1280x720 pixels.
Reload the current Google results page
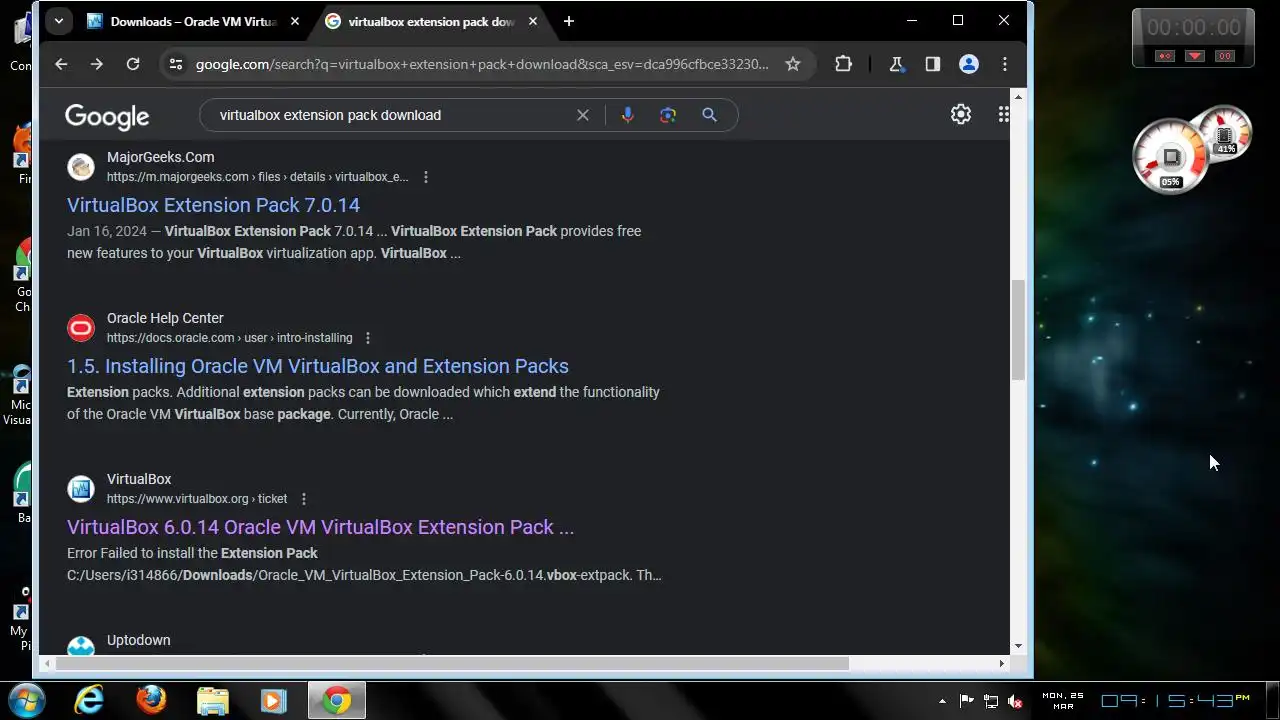(x=132, y=64)
